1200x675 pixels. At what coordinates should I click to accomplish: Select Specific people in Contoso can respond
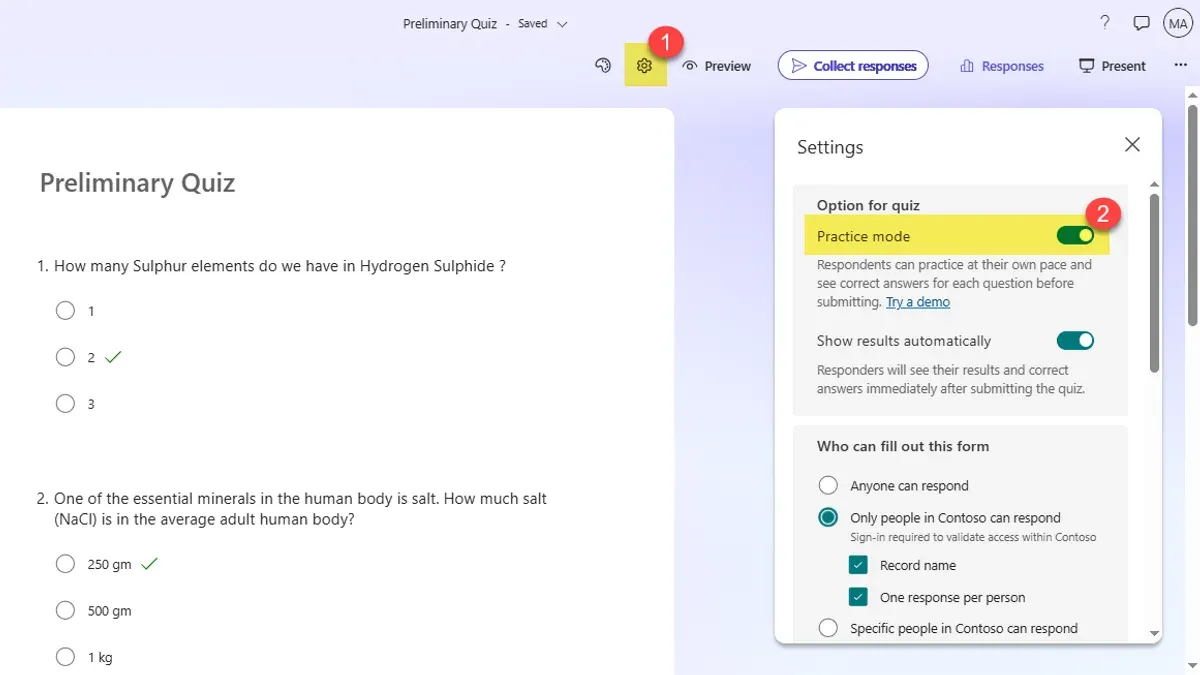(828, 629)
